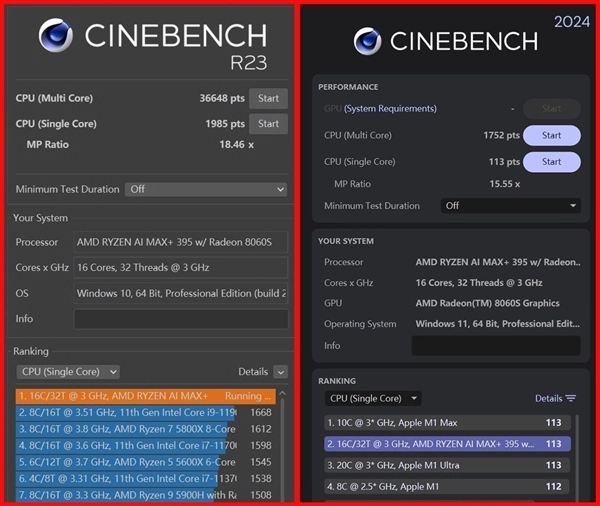Click the Details filter icon in Cinebench 2024
Viewport: 600px width, 506px height.
pos(570,398)
